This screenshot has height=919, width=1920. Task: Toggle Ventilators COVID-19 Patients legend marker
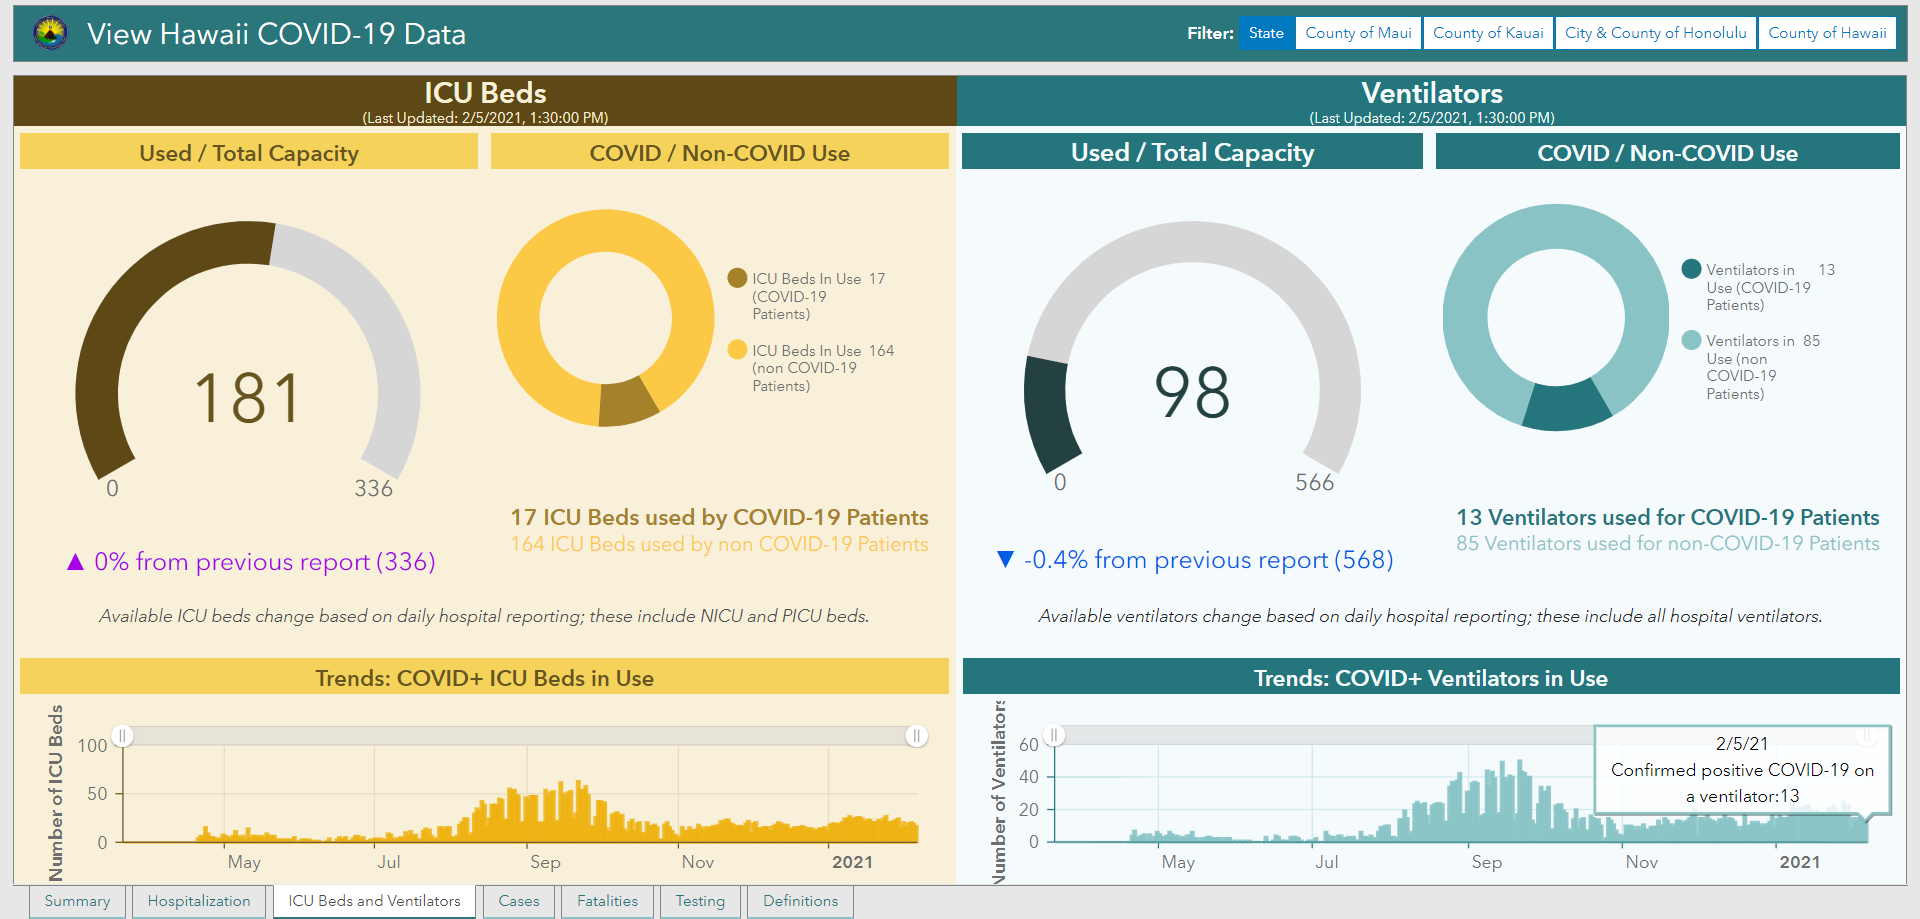tap(1692, 269)
